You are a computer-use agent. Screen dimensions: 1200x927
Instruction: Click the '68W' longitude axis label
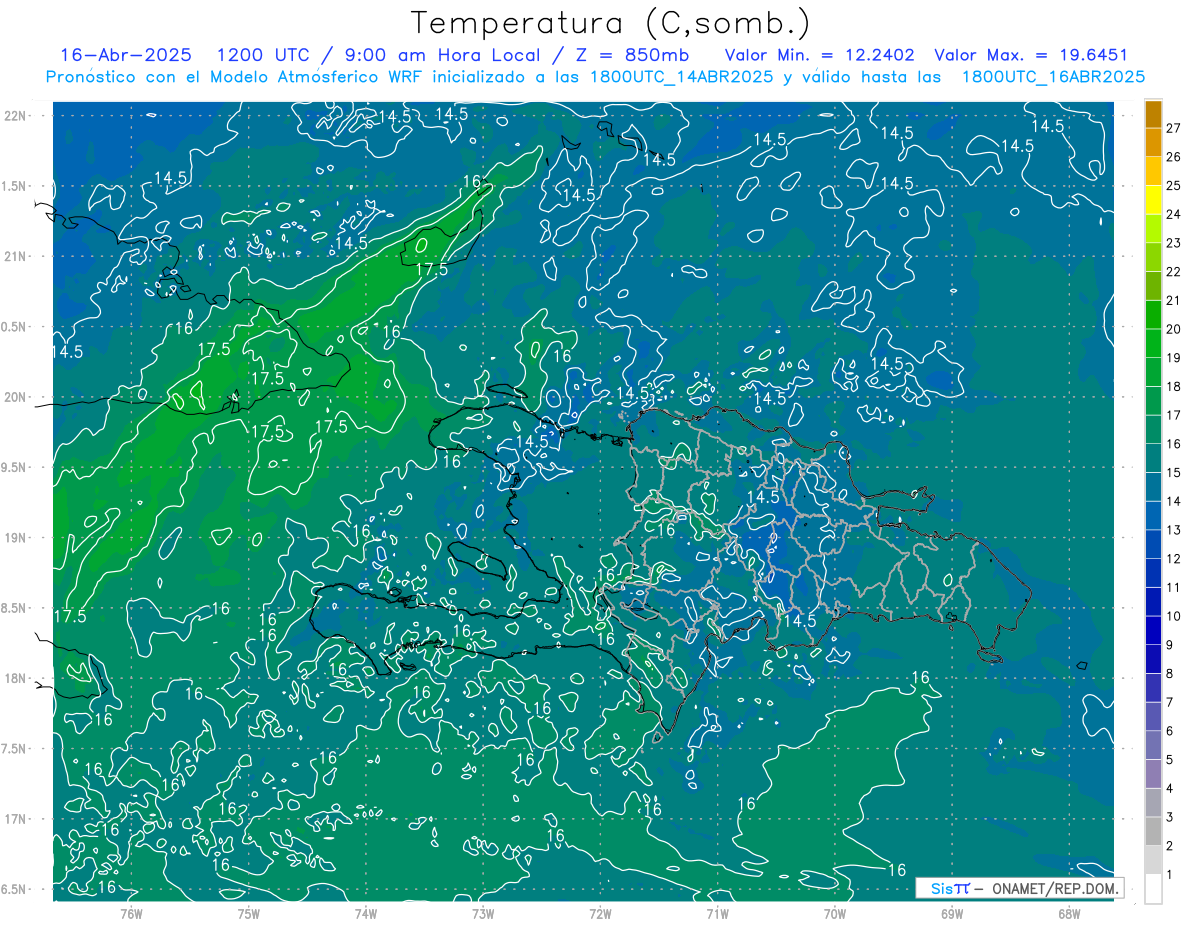coord(1069,913)
